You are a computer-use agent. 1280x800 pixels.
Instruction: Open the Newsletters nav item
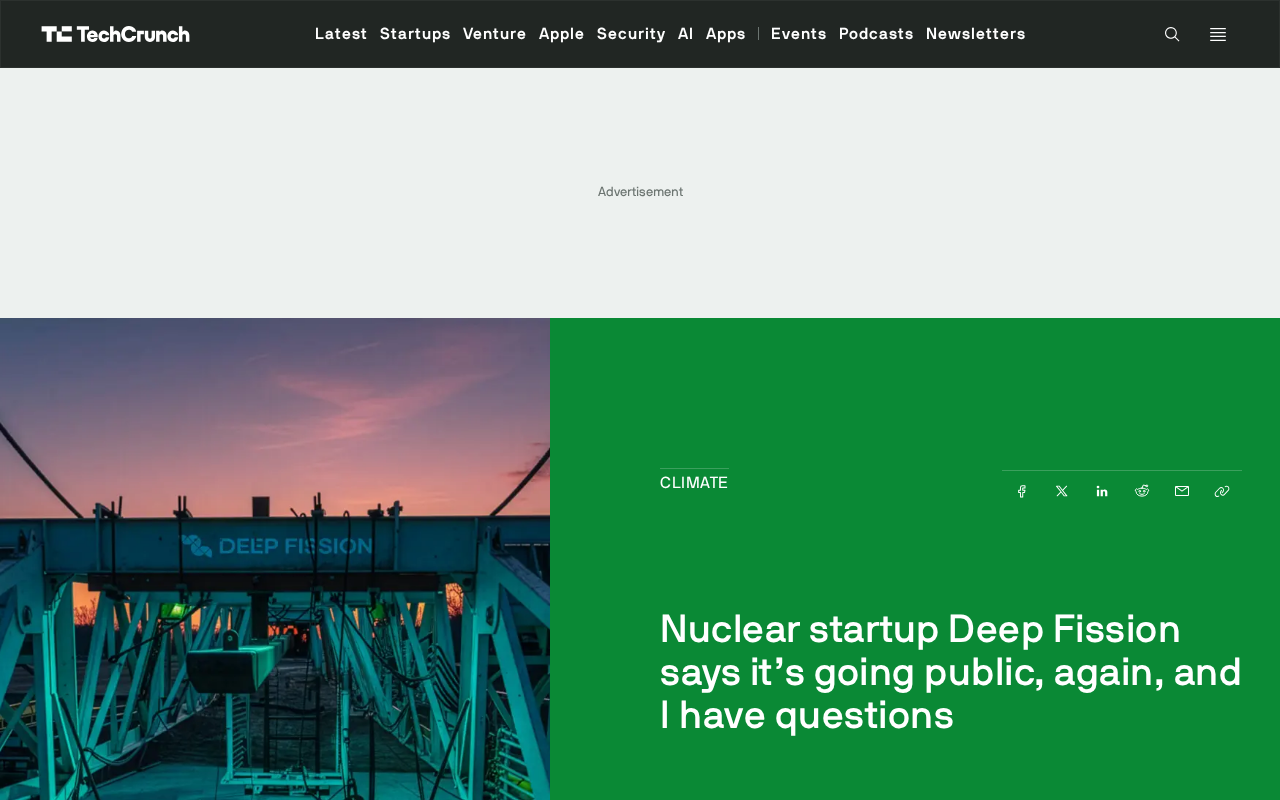976,34
